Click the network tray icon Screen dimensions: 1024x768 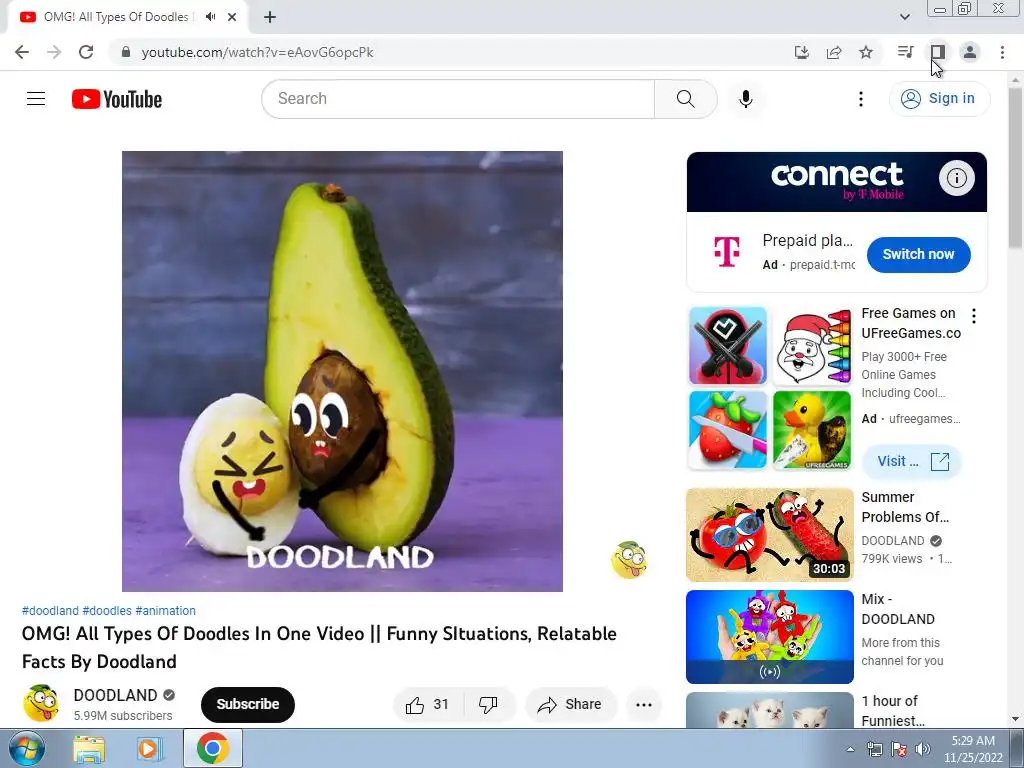click(x=874, y=749)
